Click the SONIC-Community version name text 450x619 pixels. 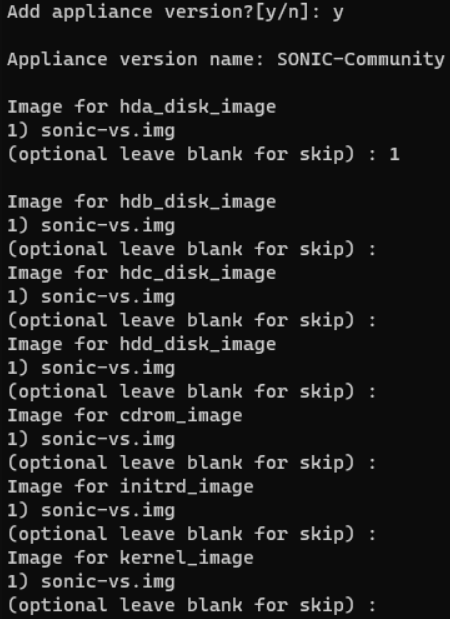pos(361,60)
